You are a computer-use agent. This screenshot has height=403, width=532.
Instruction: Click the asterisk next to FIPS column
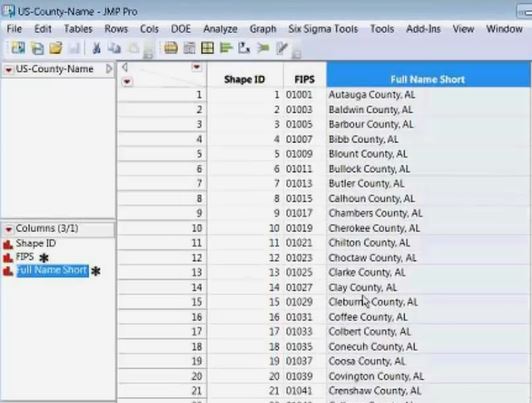click(x=44, y=258)
